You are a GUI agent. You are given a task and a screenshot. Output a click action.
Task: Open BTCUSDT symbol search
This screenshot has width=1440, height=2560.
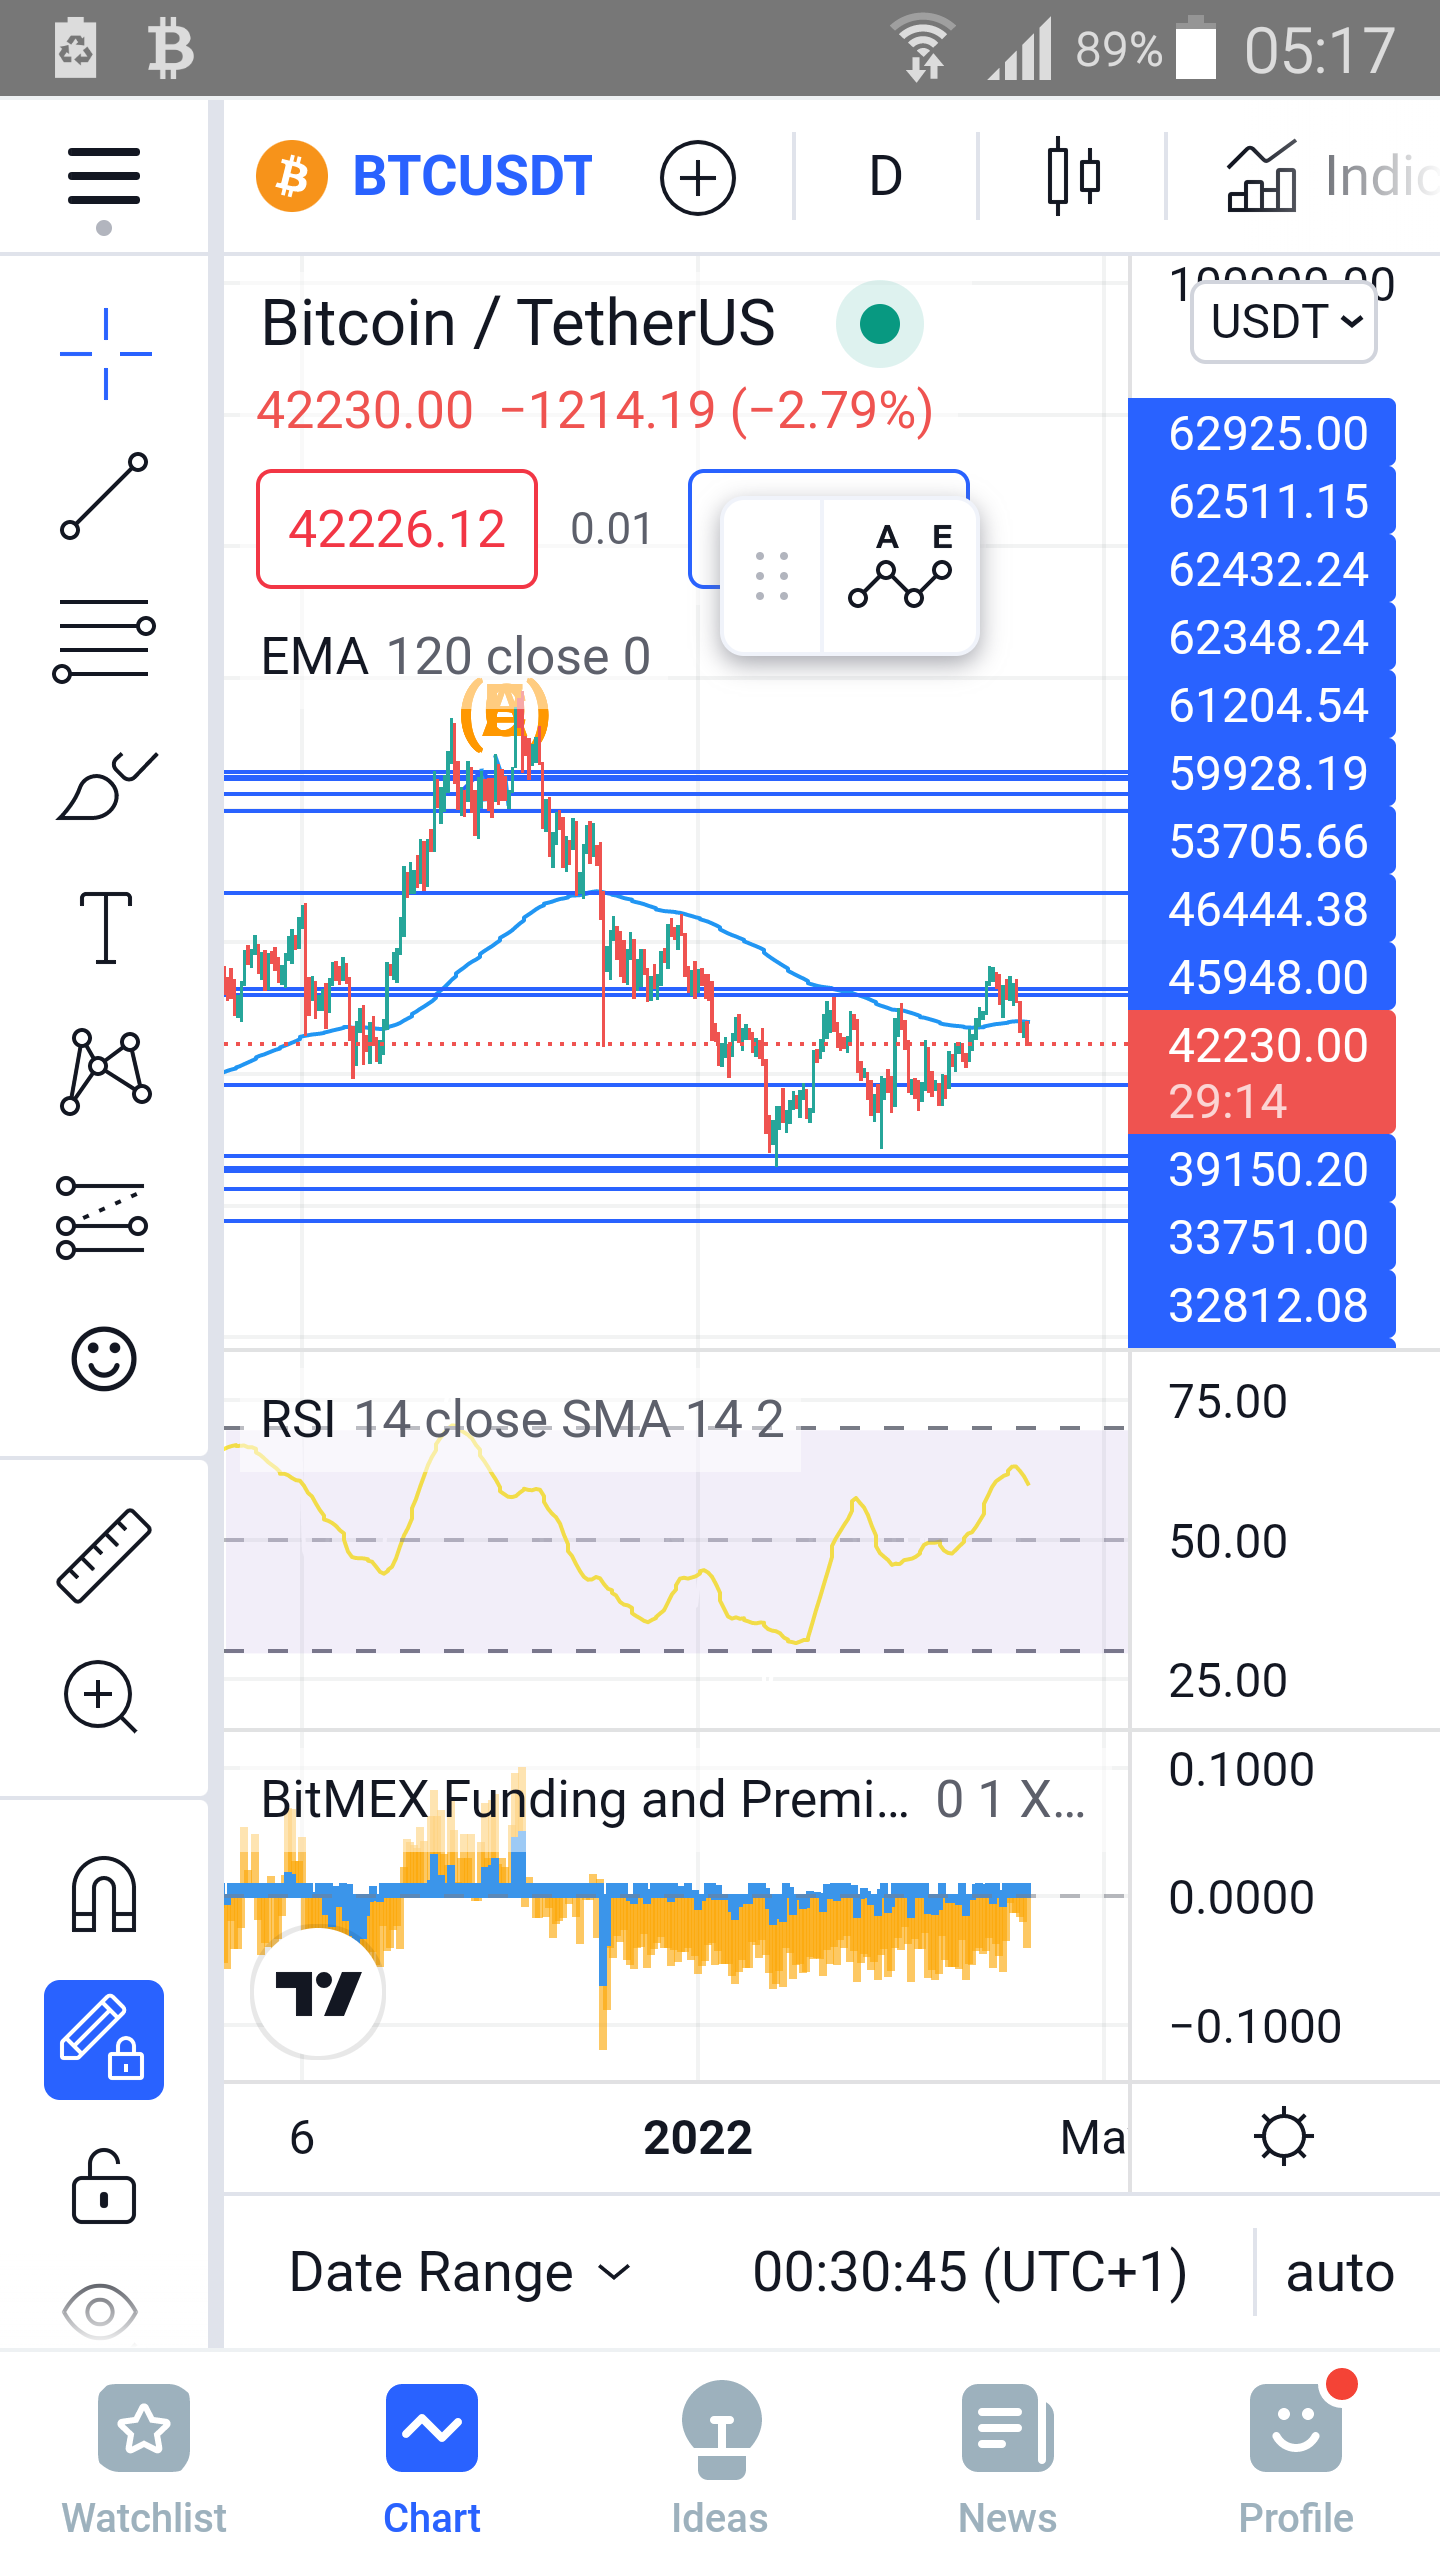tap(472, 176)
